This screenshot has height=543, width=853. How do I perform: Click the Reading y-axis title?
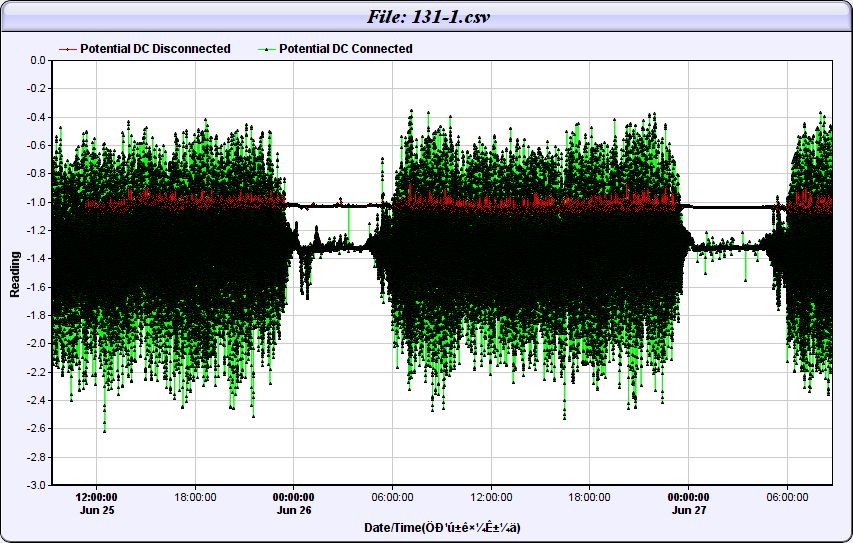(15, 272)
